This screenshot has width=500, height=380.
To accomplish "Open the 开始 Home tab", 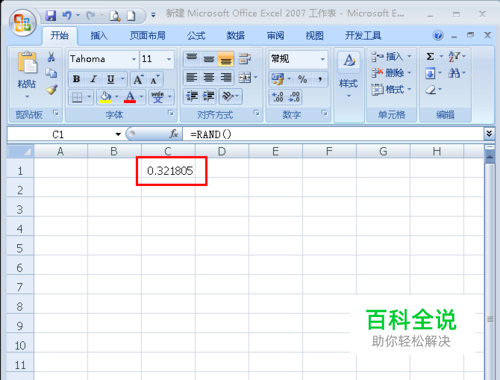I will 60,35.
